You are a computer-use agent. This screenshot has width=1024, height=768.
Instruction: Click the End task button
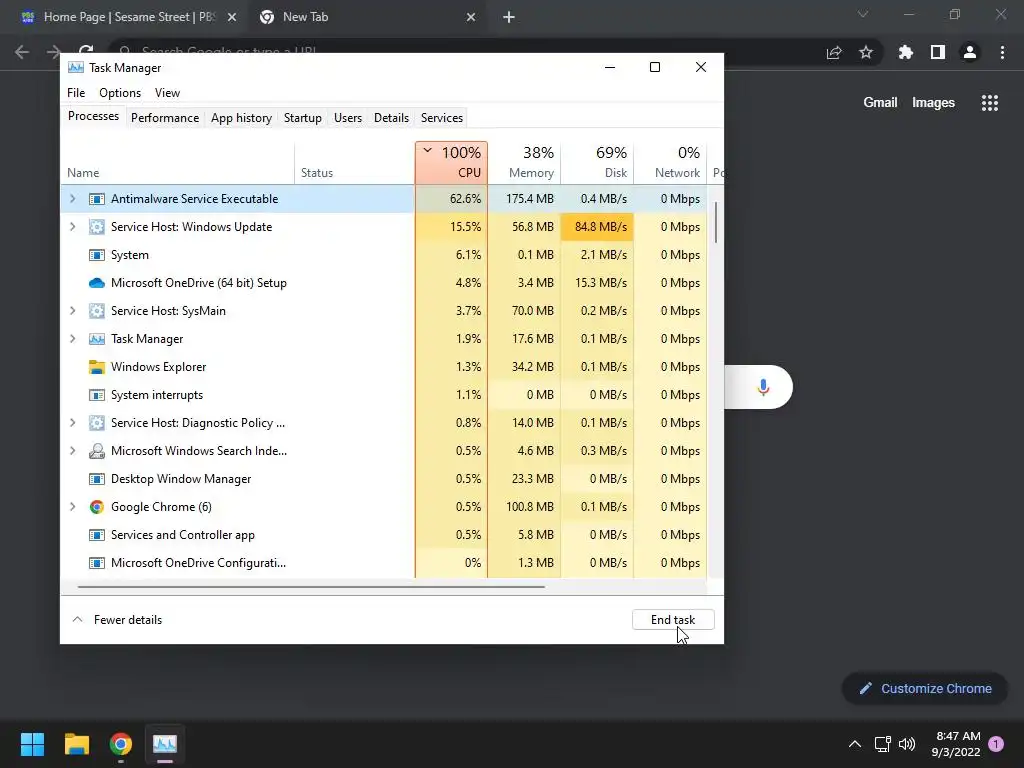click(x=673, y=620)
